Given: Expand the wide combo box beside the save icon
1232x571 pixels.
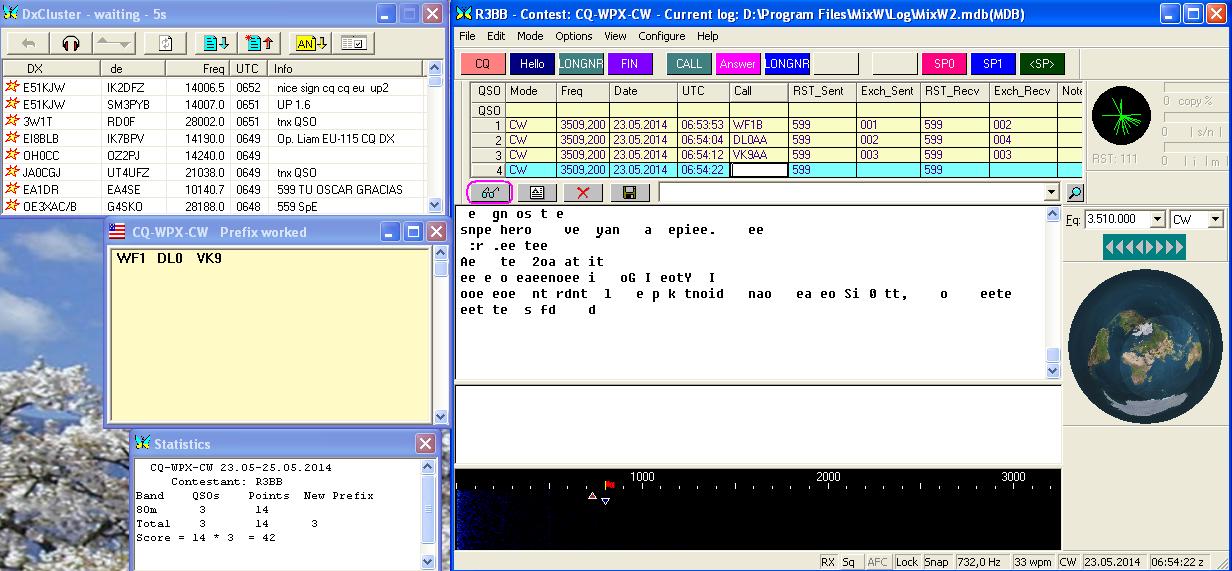Looking at the screenshot, I should click(1050, 192).
